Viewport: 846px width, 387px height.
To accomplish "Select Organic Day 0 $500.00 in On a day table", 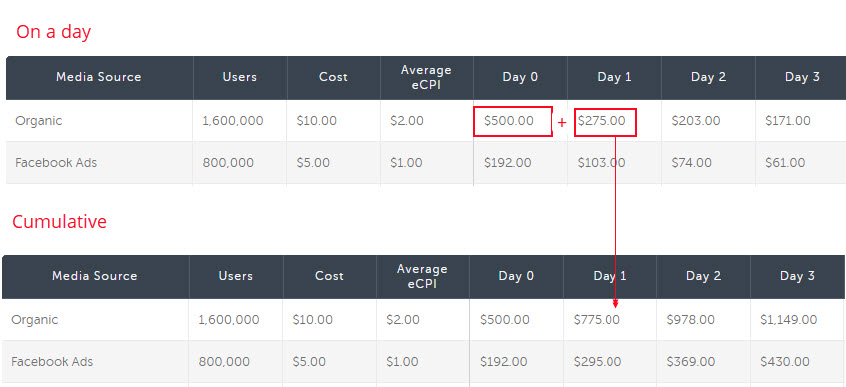I will click(x=509, y=121).
